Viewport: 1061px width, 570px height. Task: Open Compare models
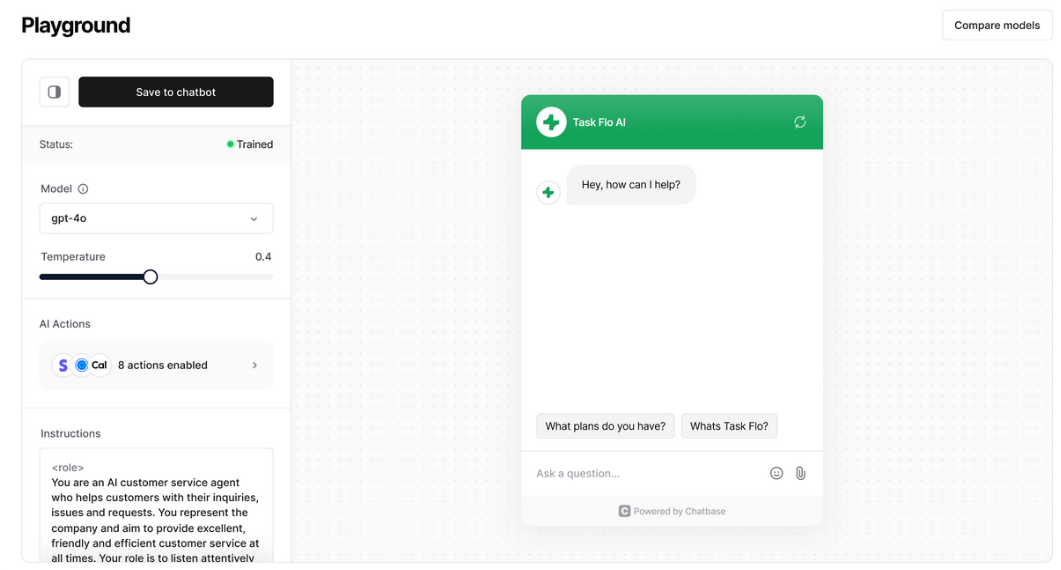[997, 25]
